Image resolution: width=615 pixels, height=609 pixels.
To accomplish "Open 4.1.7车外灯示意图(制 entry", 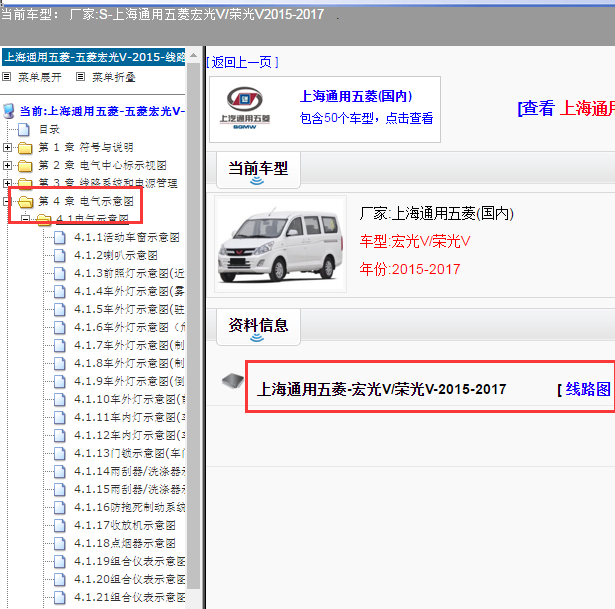I will click(129, 345).
